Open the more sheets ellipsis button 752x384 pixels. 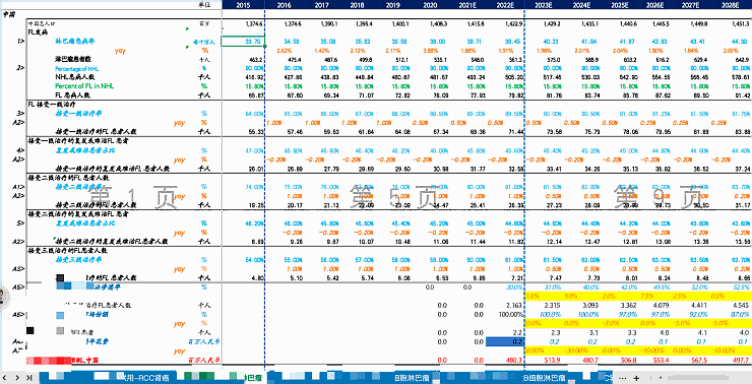[623, 378]
